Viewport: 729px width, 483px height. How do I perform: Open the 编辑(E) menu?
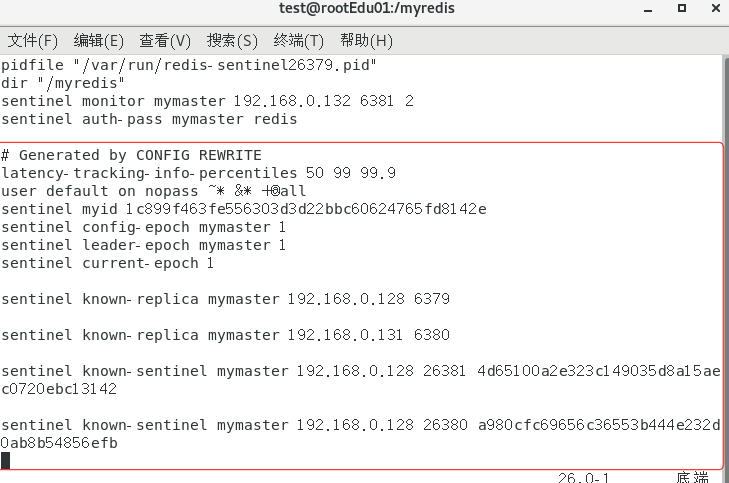pyautogui.click(x=99, y=41)
